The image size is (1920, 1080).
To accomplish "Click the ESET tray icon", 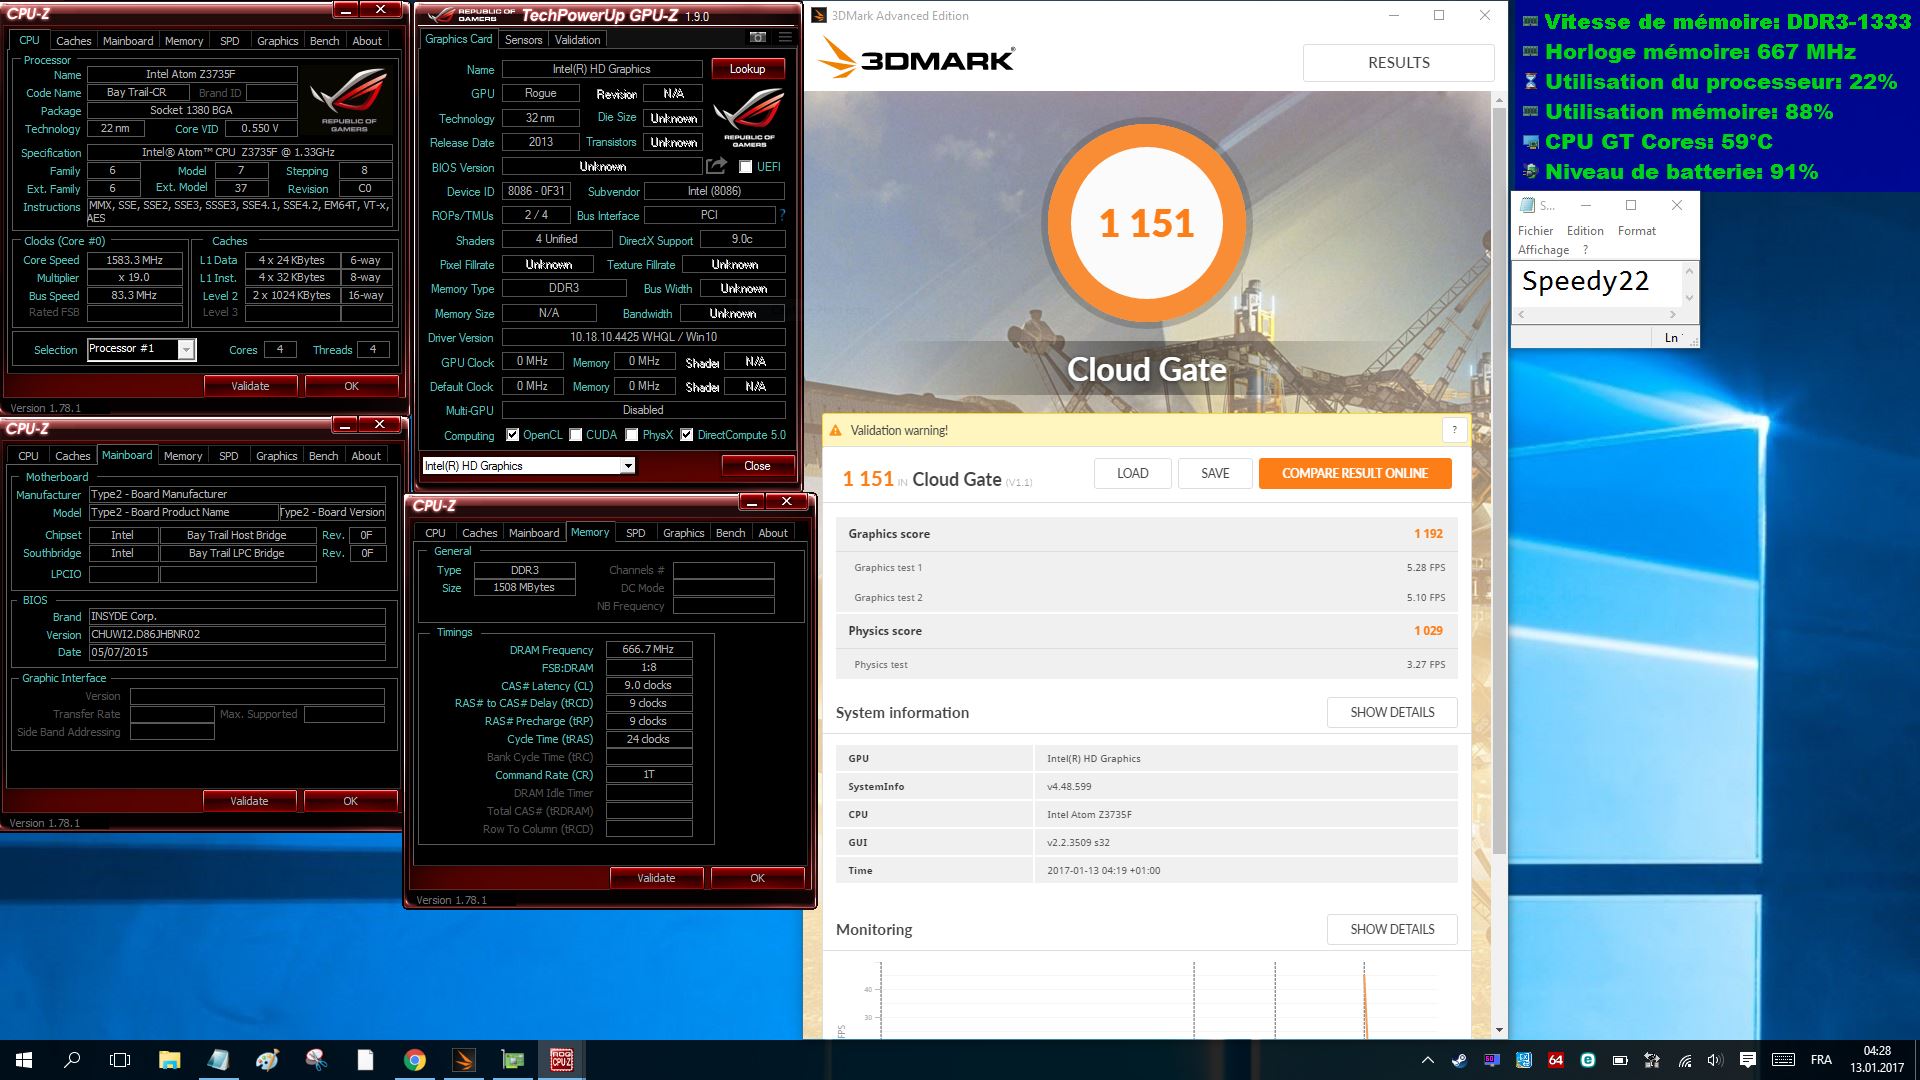I will 1588,1060.
